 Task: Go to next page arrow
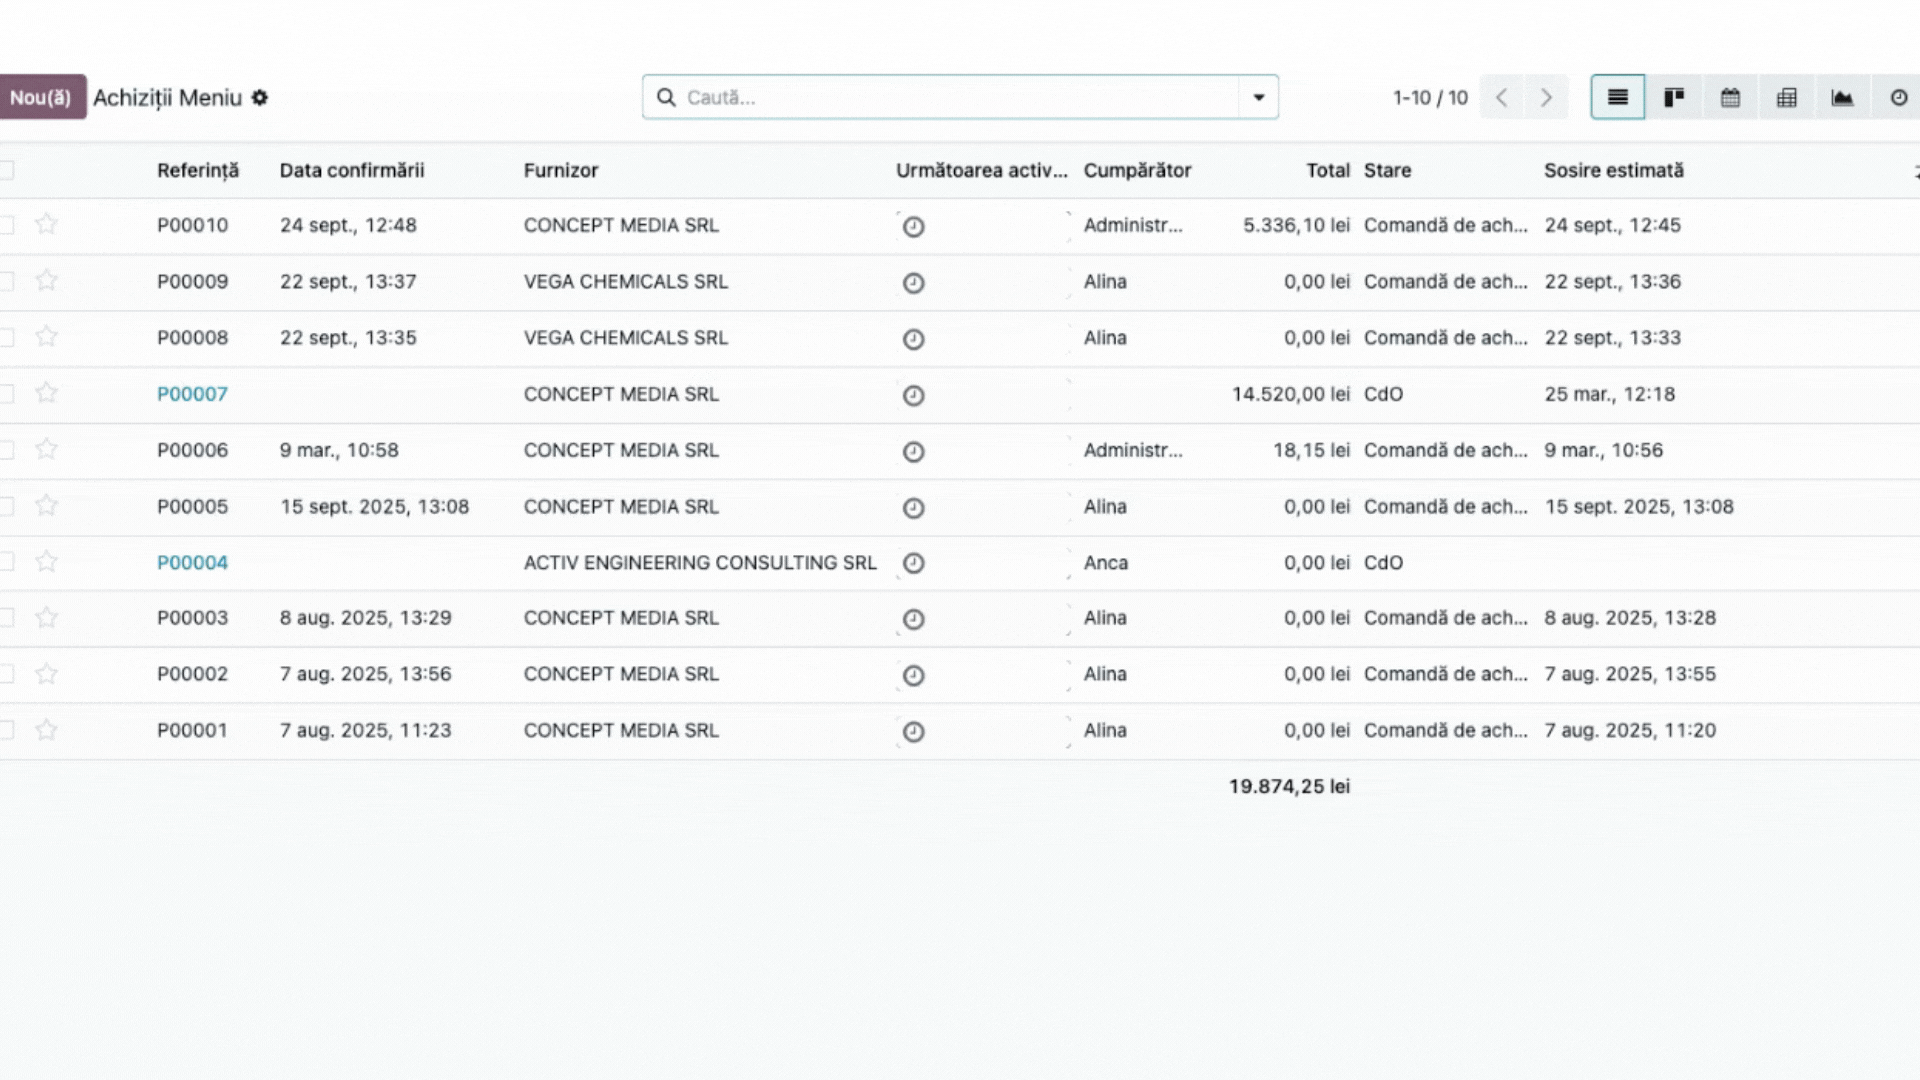coord(1546,97)
